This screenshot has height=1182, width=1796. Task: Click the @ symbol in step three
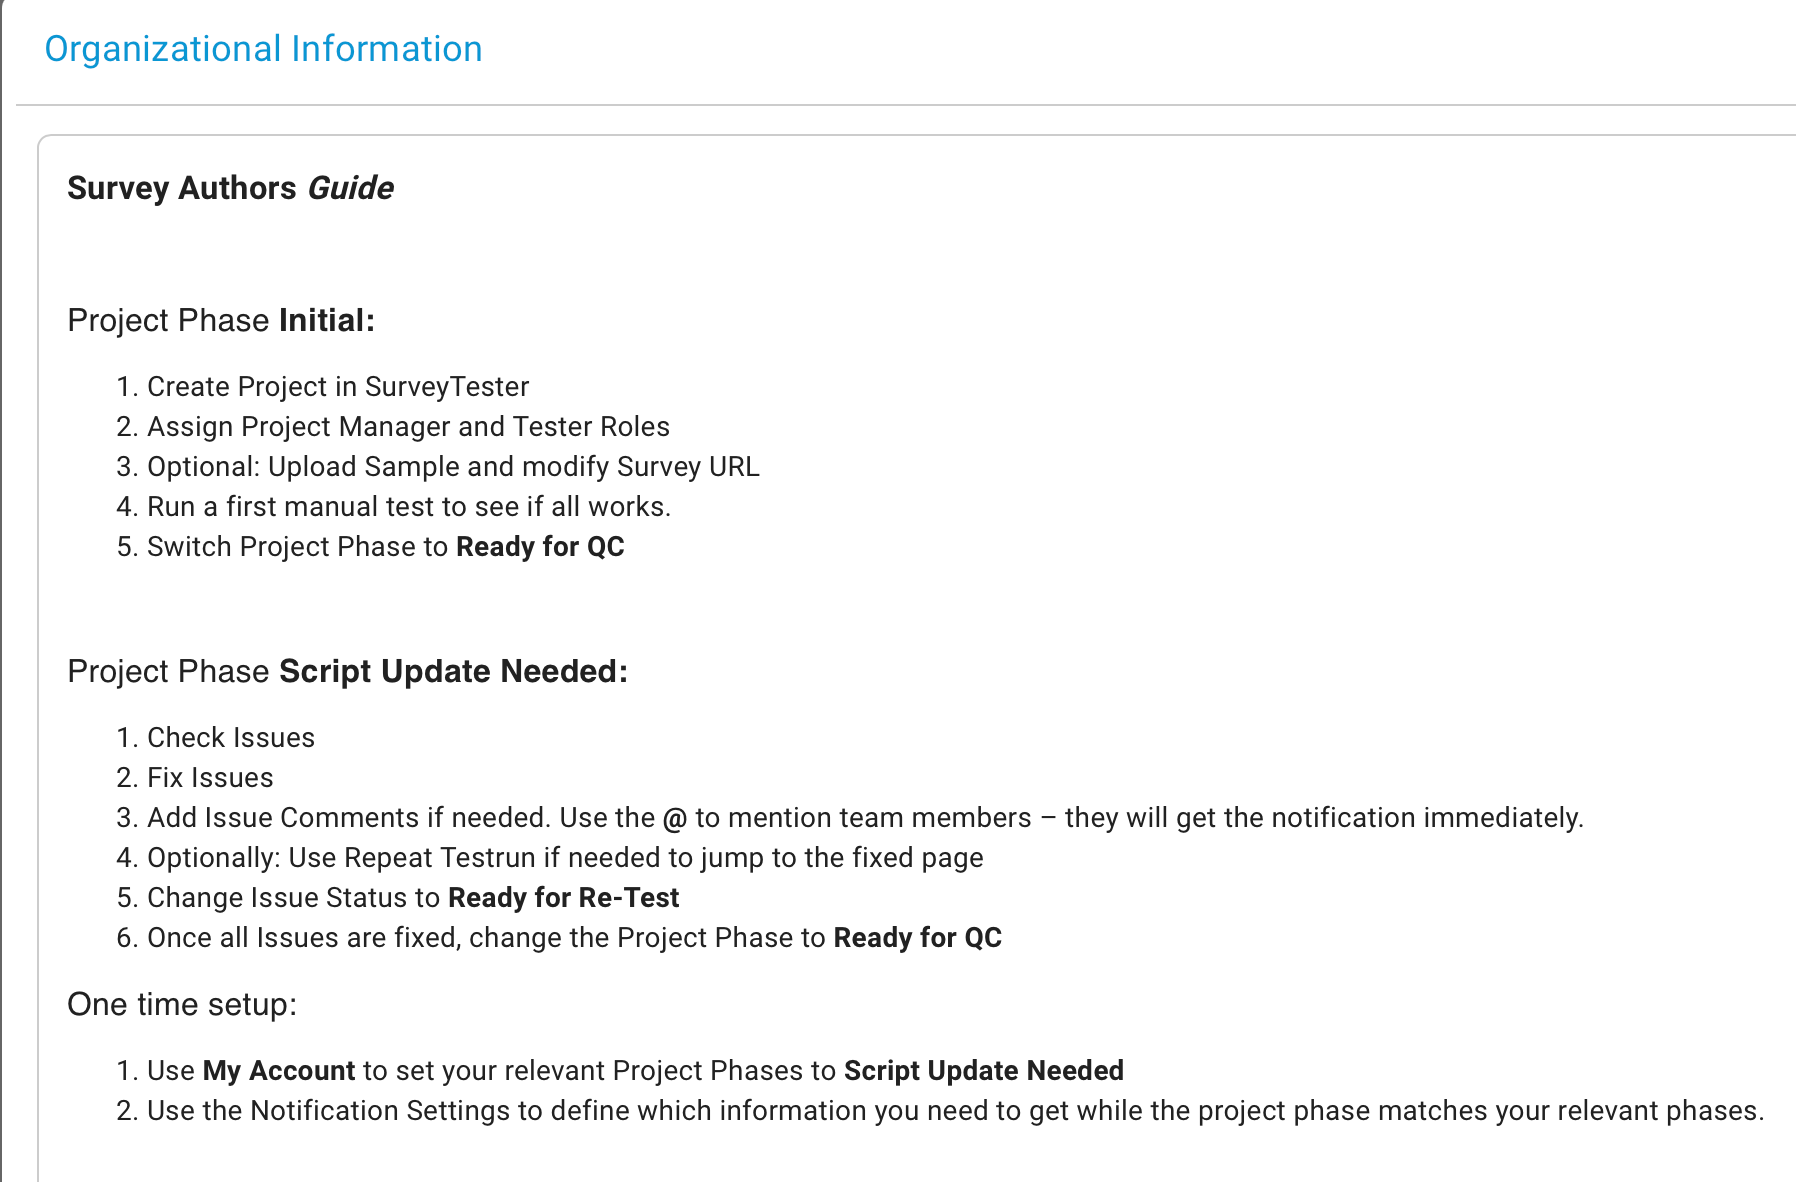[675, 818]
